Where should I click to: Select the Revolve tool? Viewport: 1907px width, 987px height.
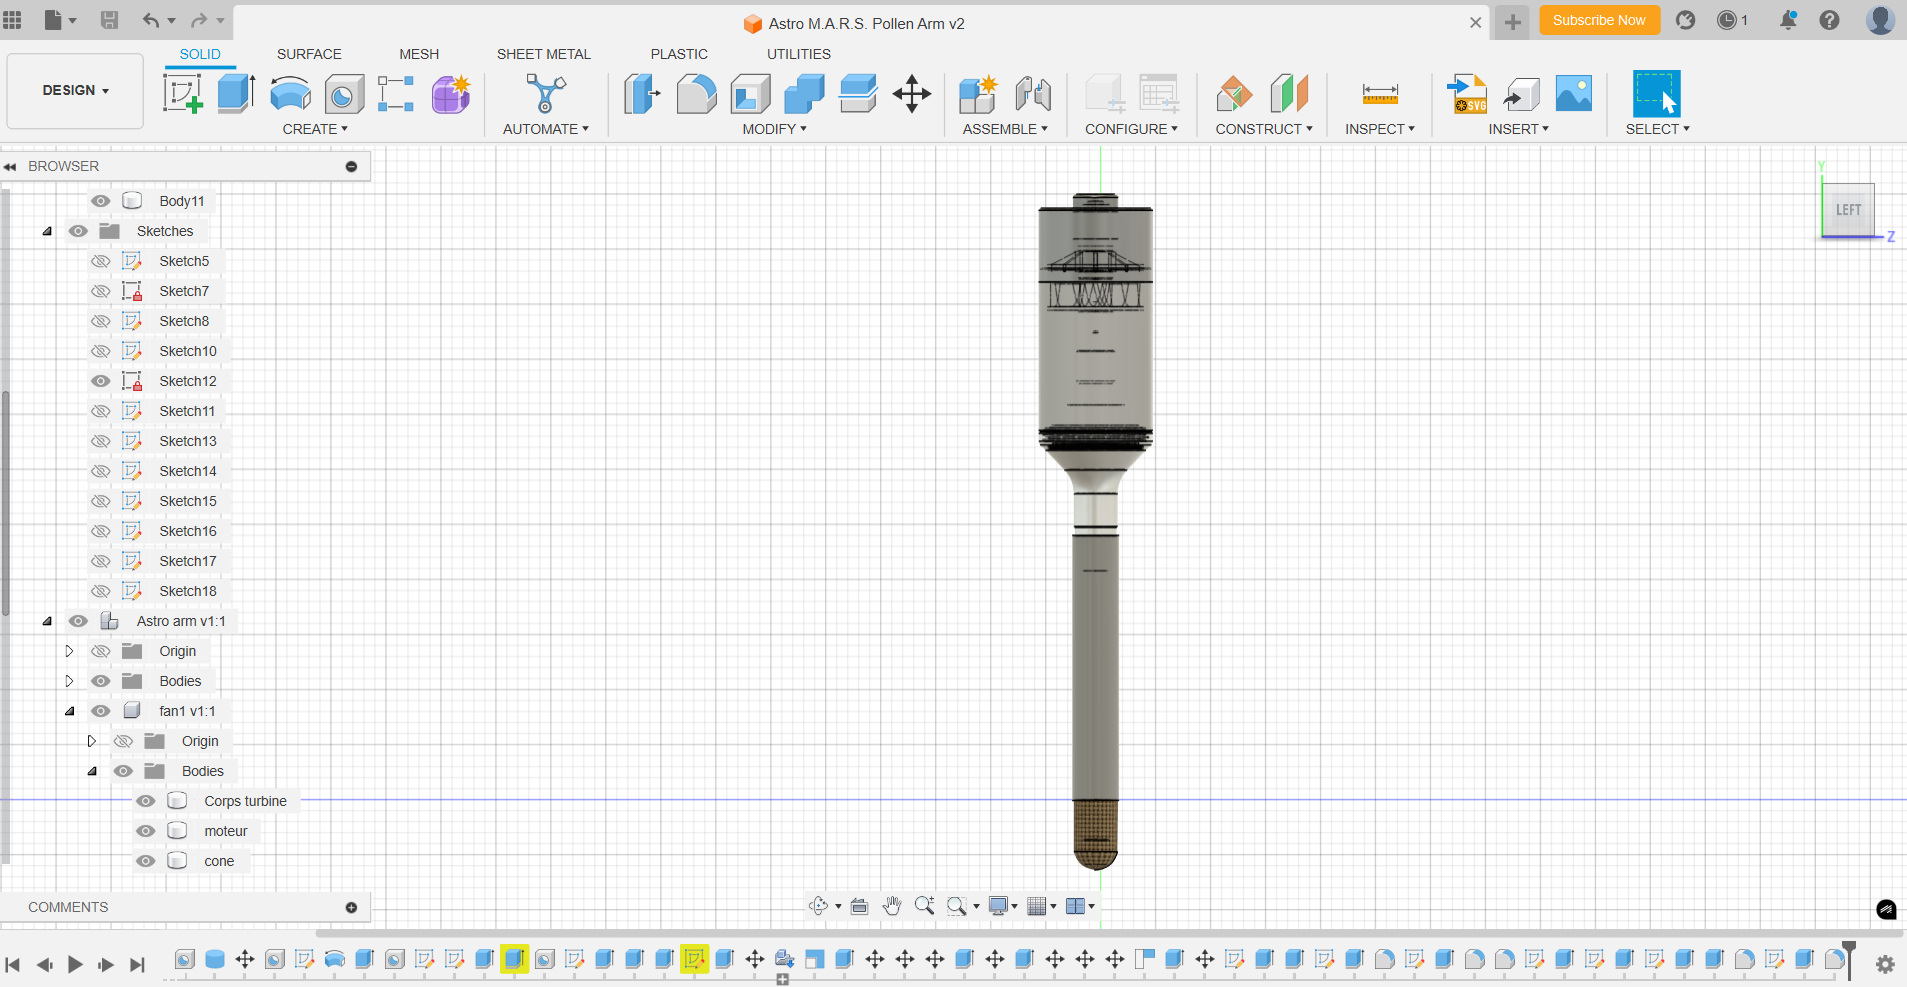(x=290, y=94)
